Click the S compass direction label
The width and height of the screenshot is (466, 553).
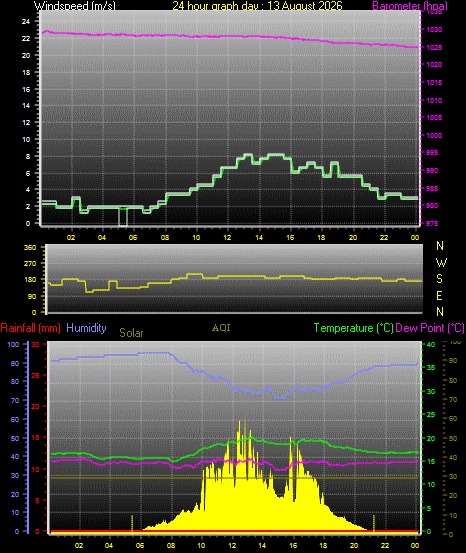coord(439,279)
